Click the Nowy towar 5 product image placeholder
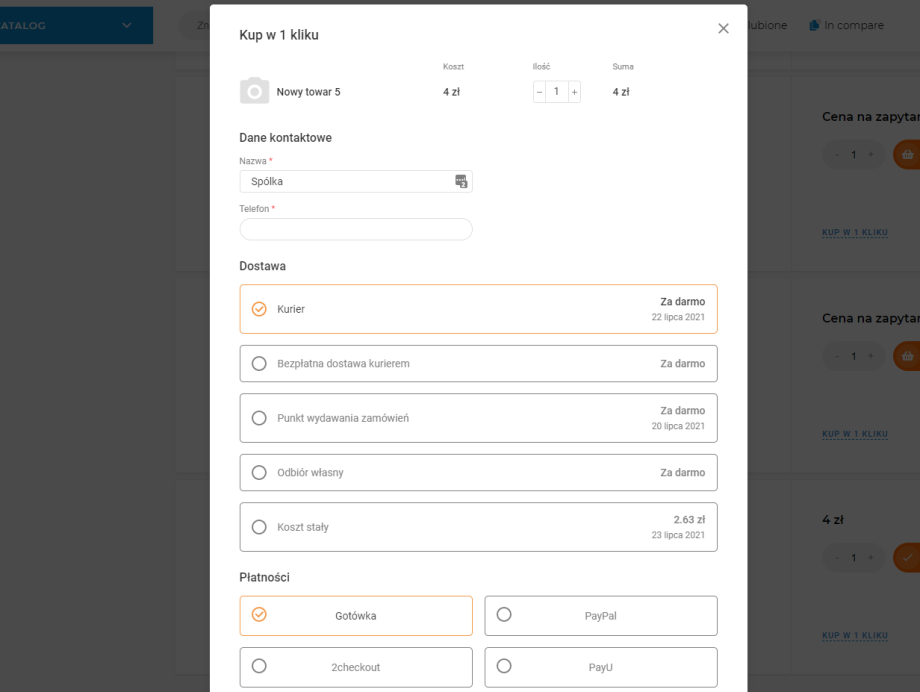920x692 pixels. pos(254,91)
